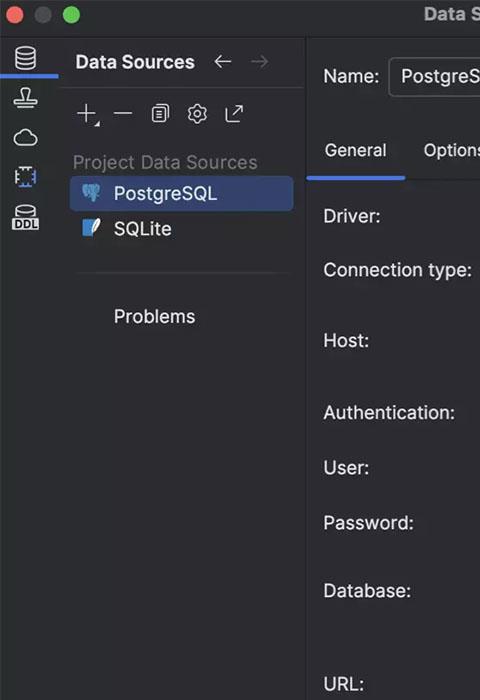
Task: Open the Data Sources database sidebar icon
Action: (25, 58)
